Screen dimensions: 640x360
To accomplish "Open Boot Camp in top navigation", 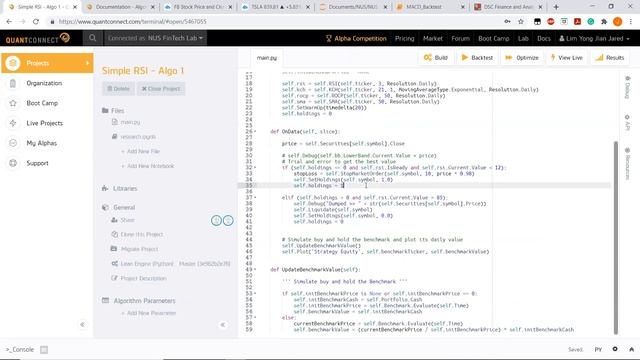I will [493, 38].
